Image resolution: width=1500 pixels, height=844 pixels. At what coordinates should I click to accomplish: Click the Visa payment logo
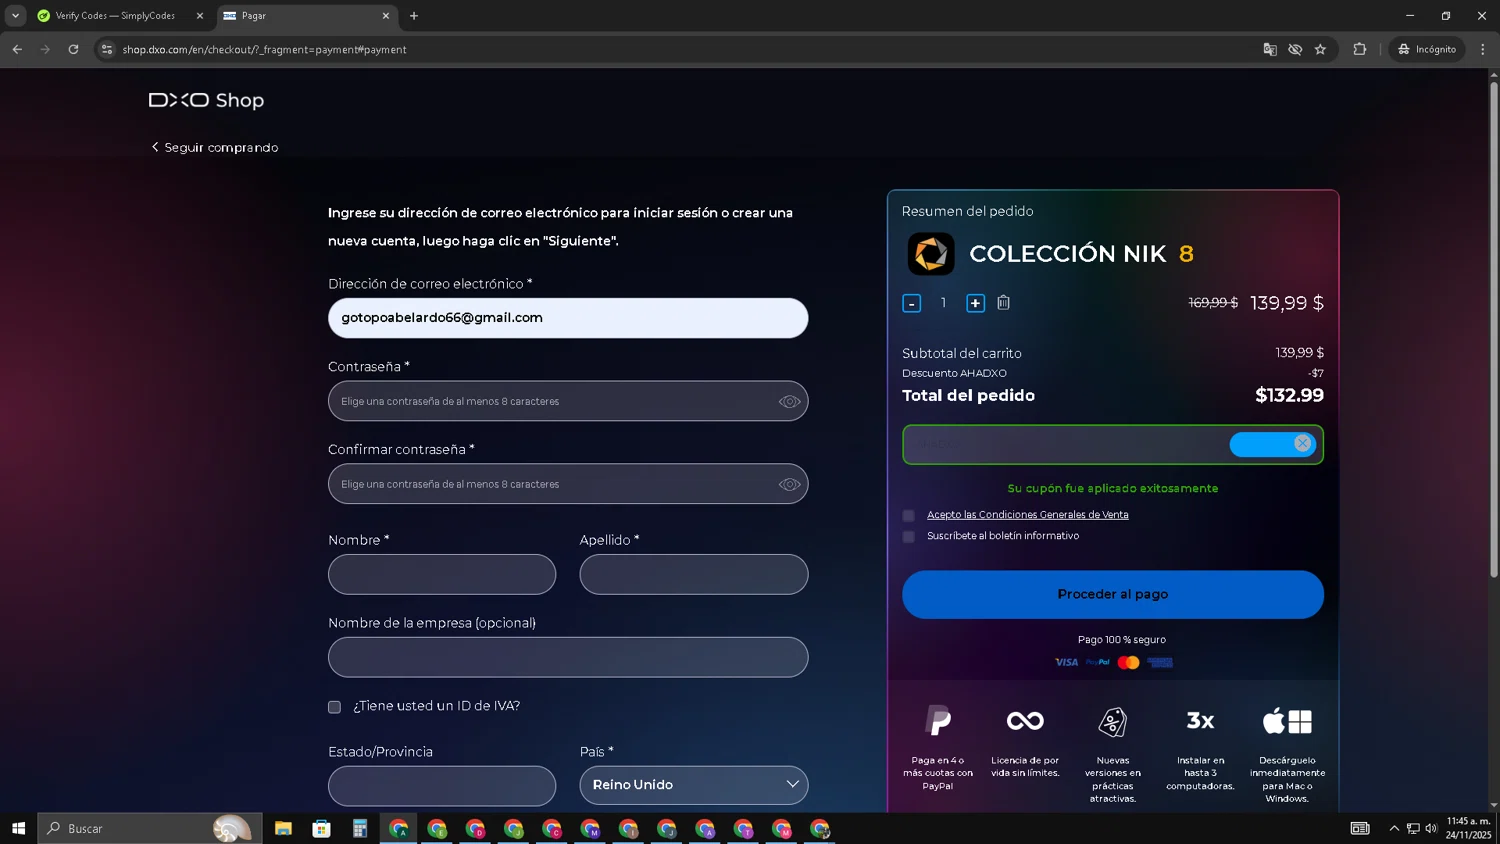point(1066,662)
